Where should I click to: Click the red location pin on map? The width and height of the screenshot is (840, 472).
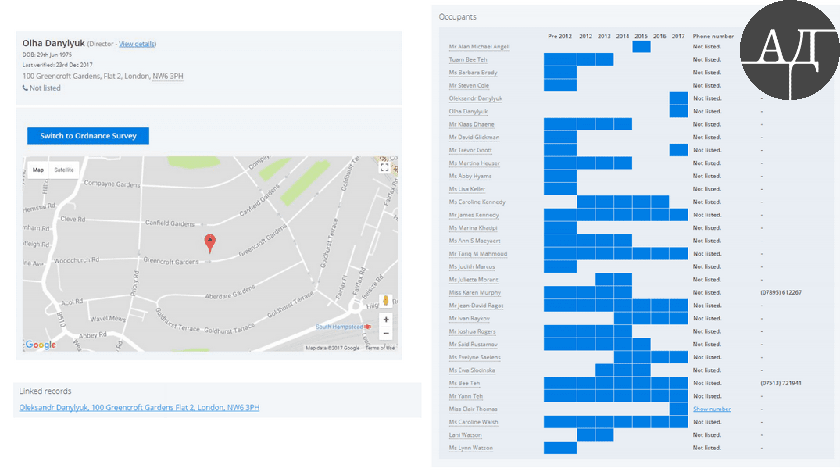coord(209,242)
